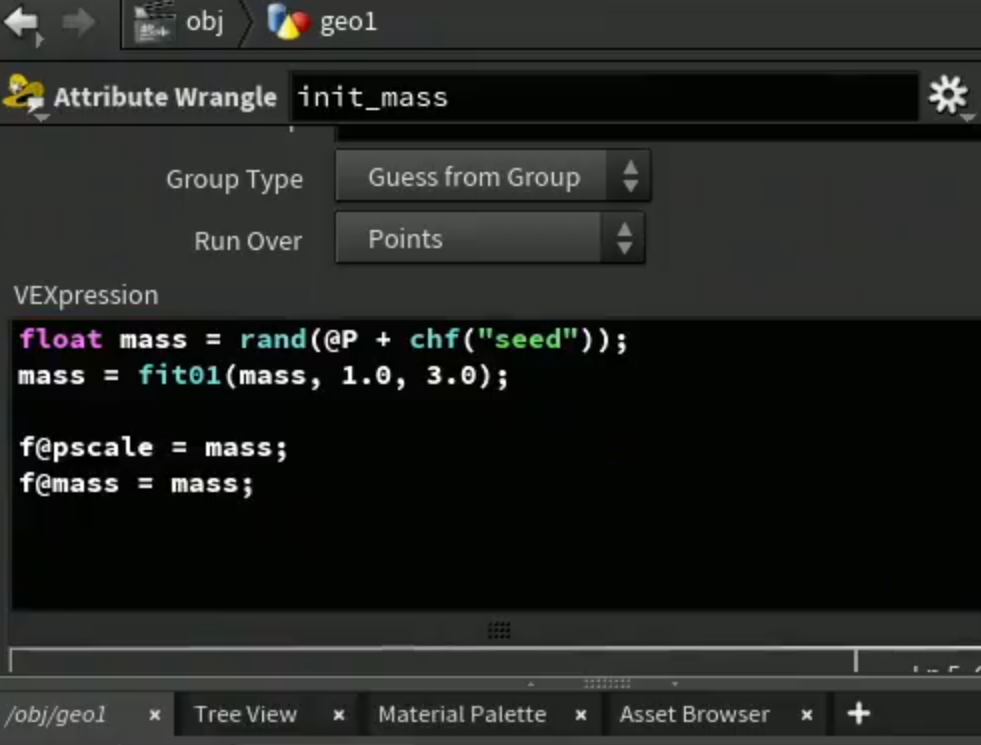Close the Asset Browser tab
This screenshot has height=745, width=981.
(x=807, y=715)
